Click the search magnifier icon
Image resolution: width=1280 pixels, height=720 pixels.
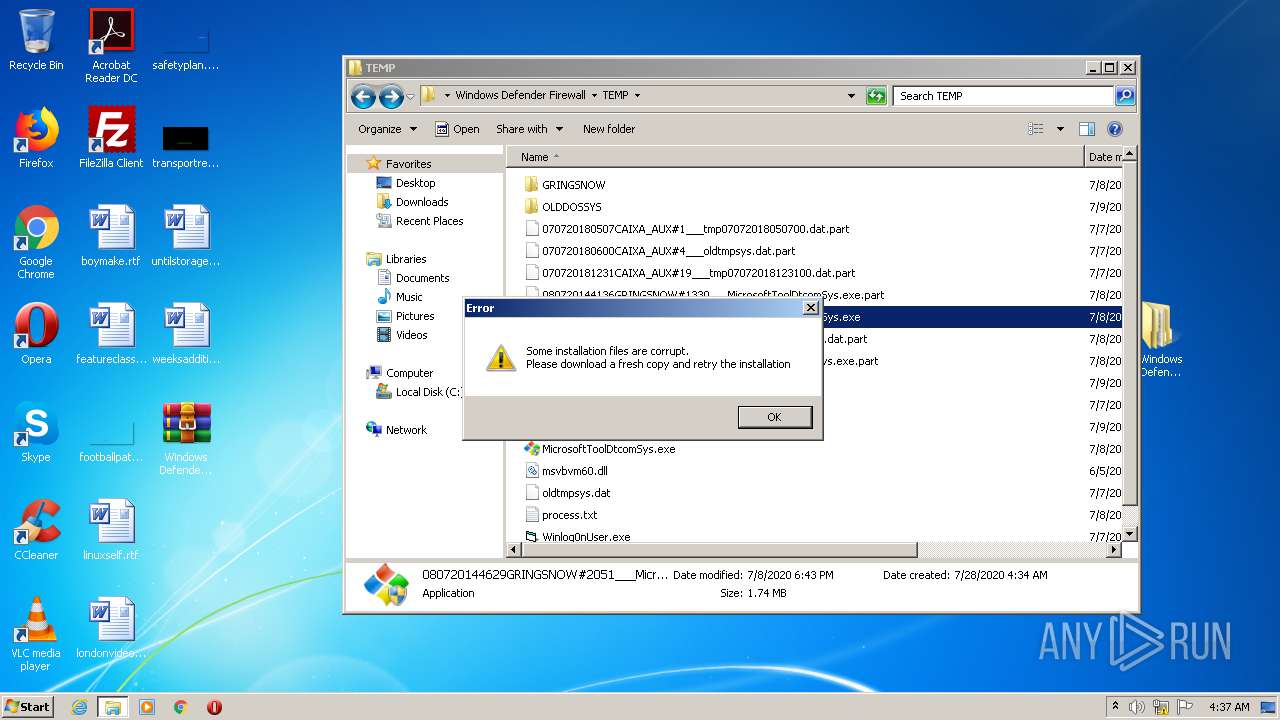click(1125, 96)
